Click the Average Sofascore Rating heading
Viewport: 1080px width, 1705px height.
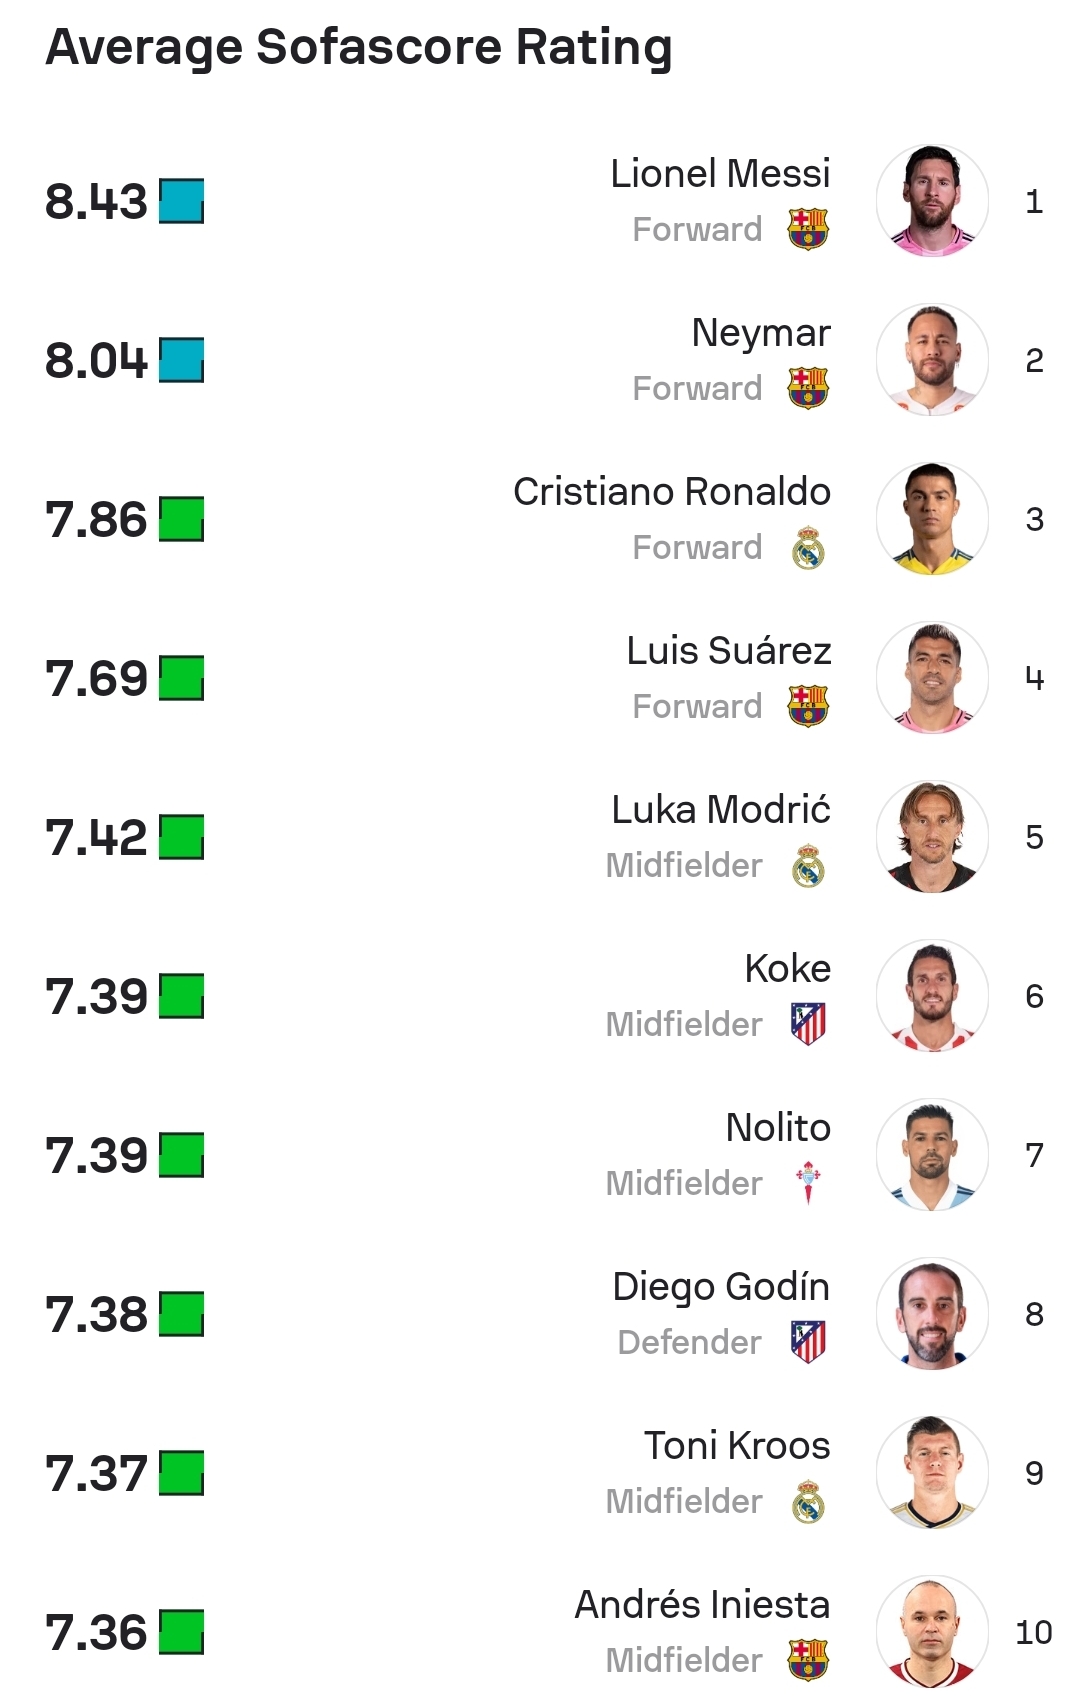pos(359,47)
